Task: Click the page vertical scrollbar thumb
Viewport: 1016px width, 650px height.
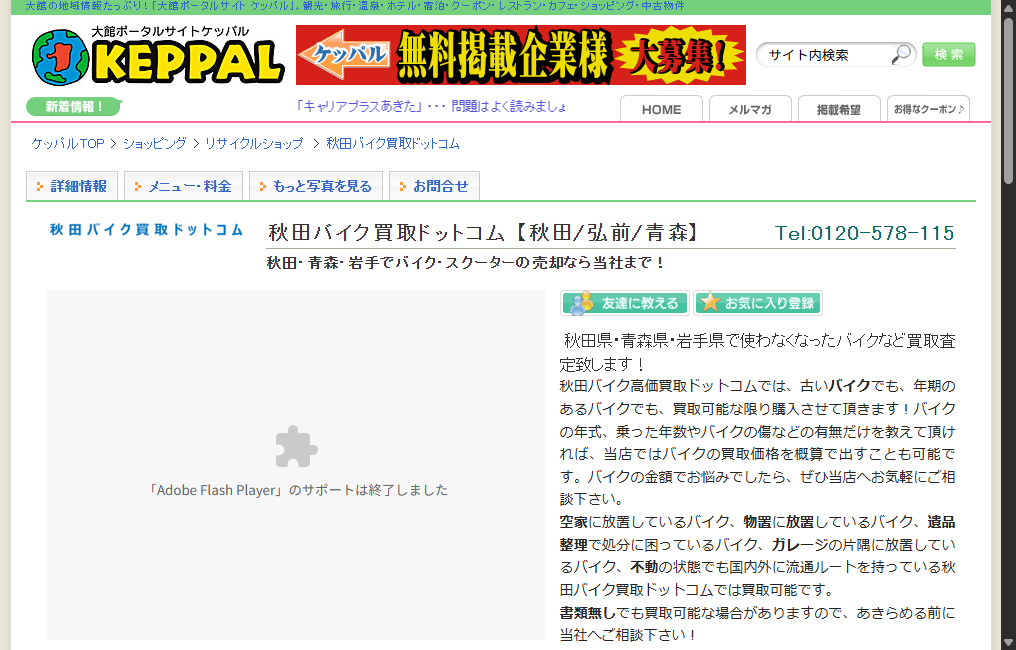Action: coord(1008,100)
